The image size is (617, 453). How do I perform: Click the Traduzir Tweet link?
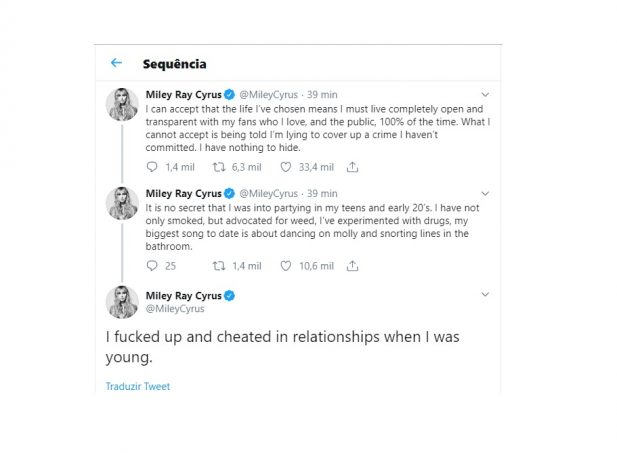[x=138, y=386]
